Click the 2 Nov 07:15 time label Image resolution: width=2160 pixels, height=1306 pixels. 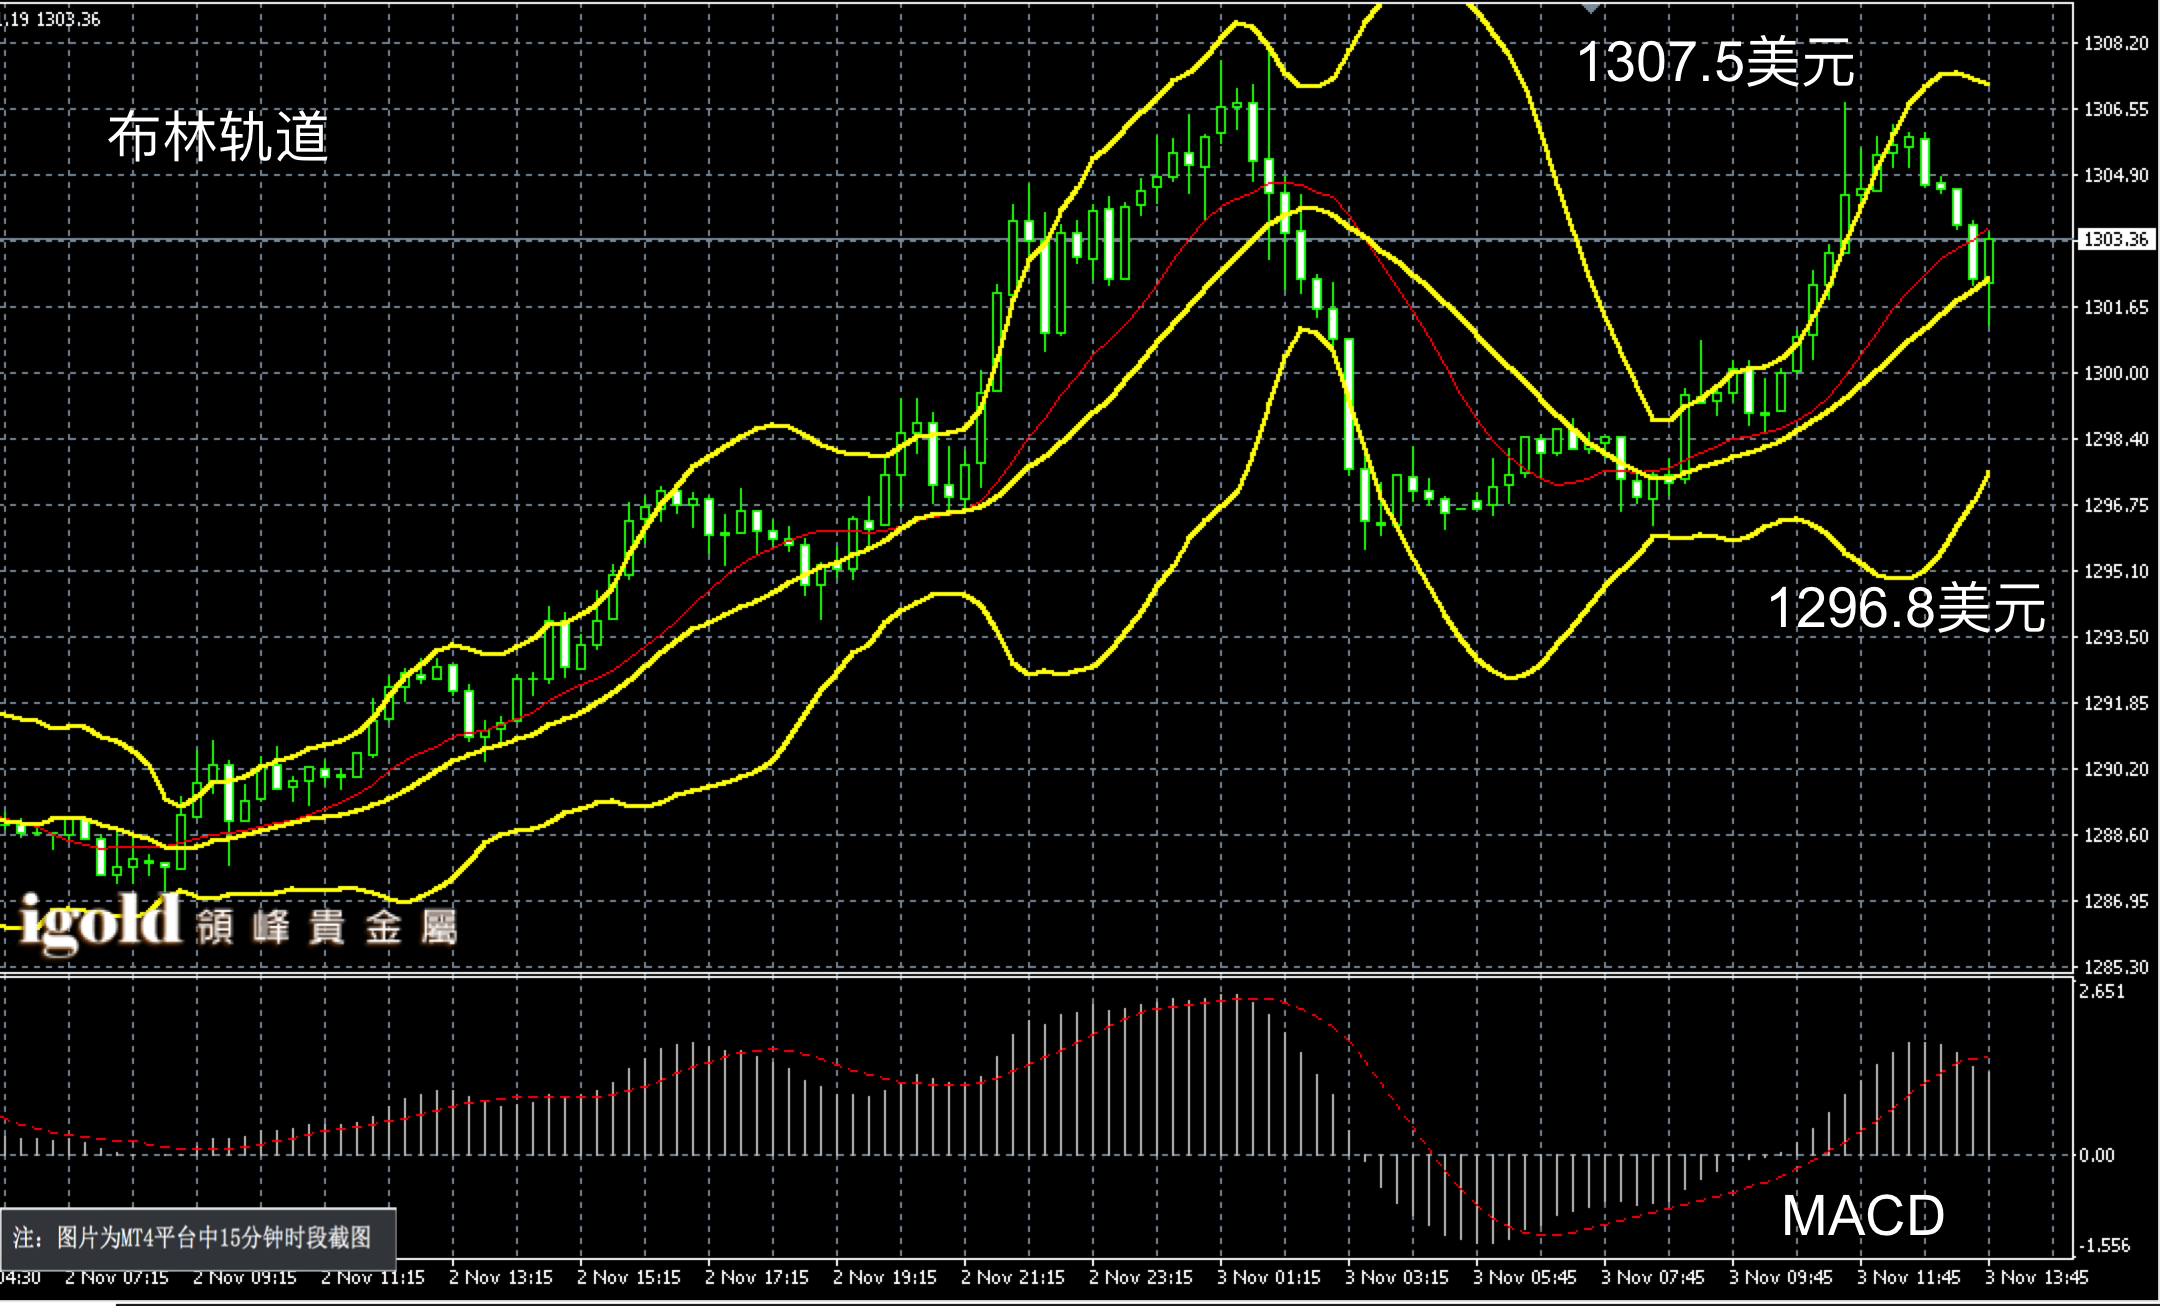116,1278
